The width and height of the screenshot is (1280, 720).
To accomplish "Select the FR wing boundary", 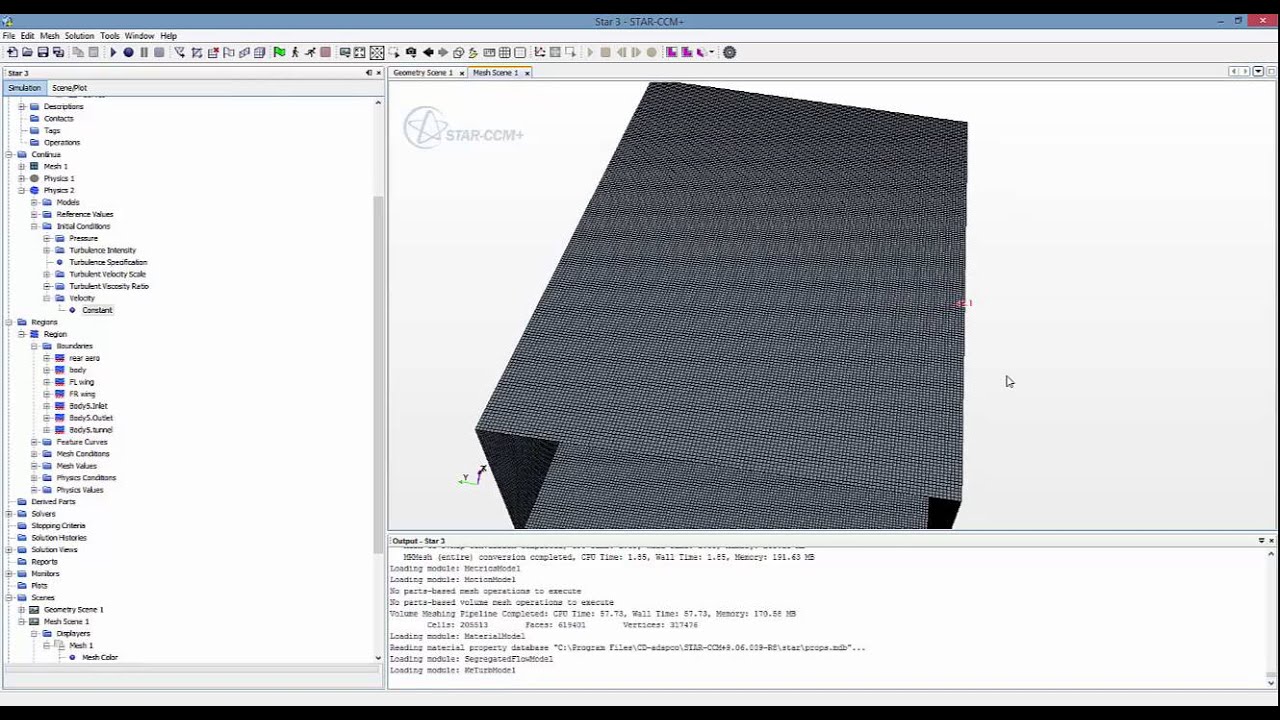I will 82,394.
